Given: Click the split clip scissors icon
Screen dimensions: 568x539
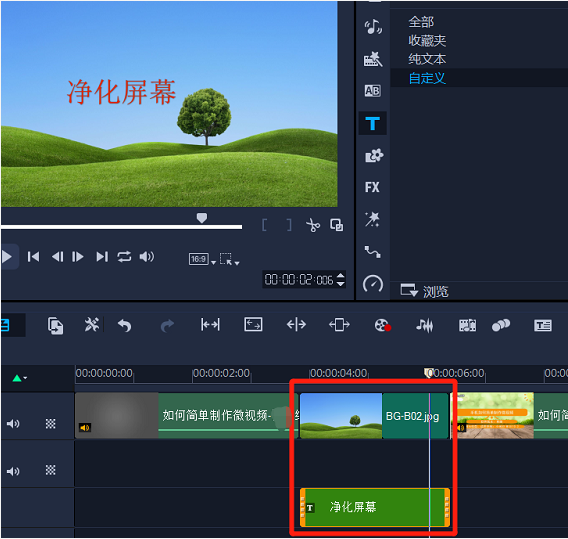Looking at the screenshot, I should click(313, 225).
